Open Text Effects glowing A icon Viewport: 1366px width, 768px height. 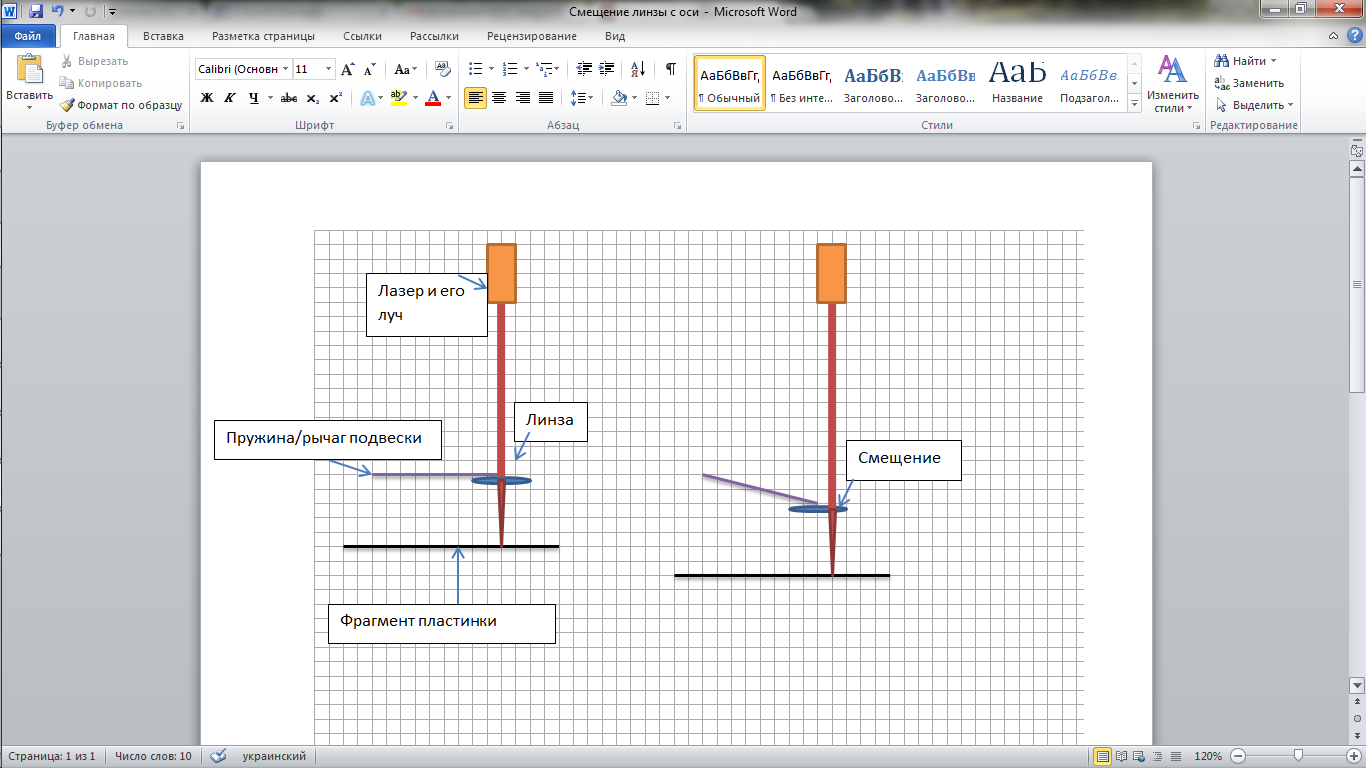(367, 98)
